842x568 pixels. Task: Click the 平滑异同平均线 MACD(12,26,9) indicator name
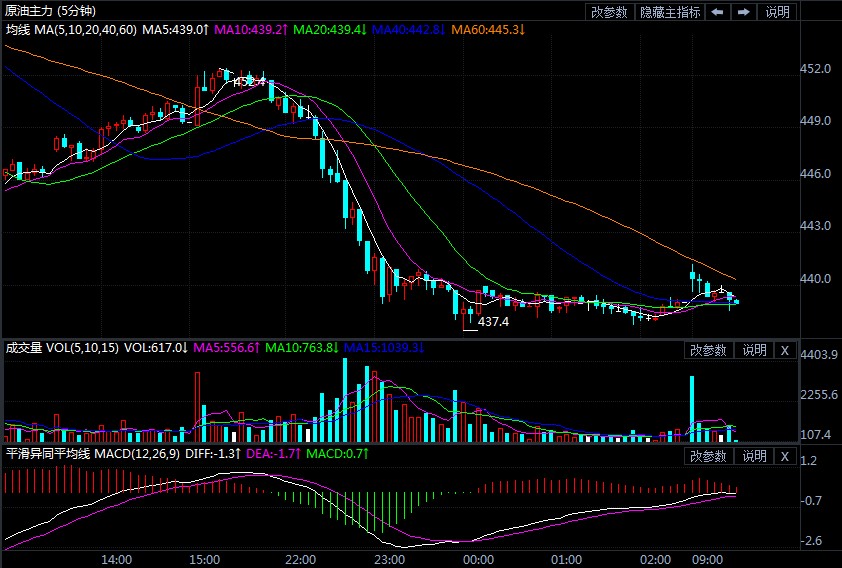tap(91, 454)
